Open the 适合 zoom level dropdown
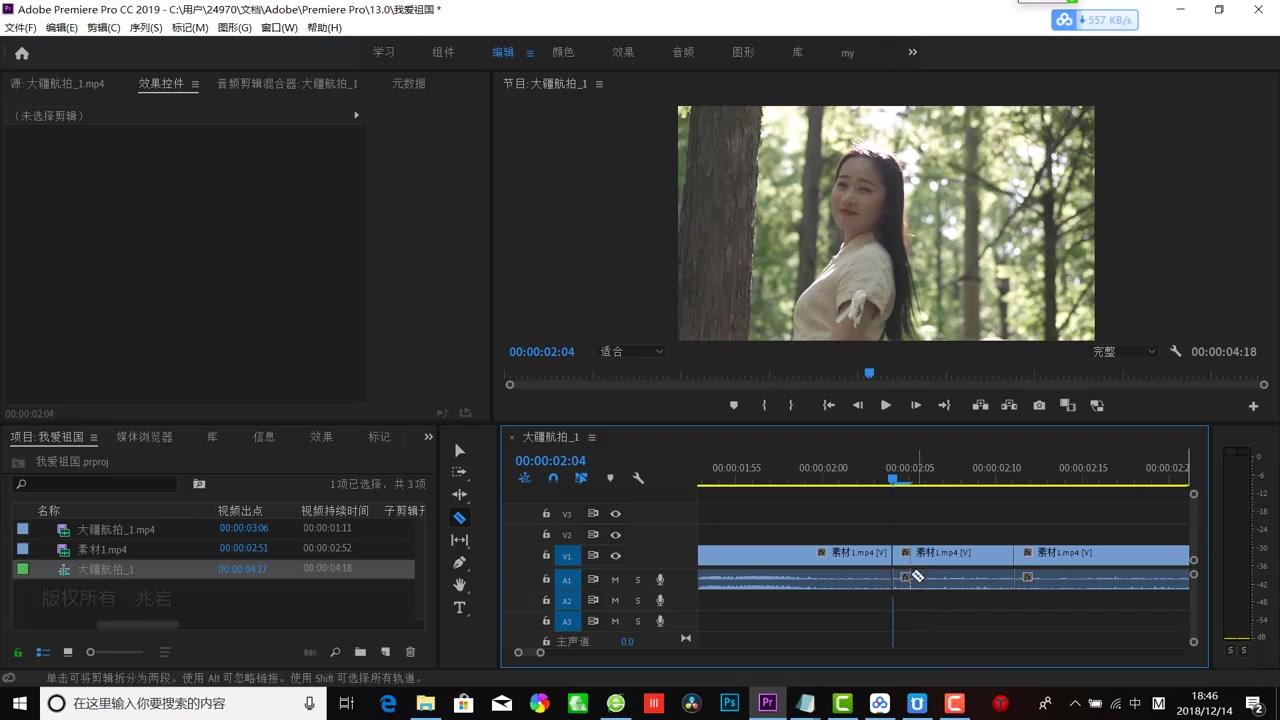 point(630,352)
